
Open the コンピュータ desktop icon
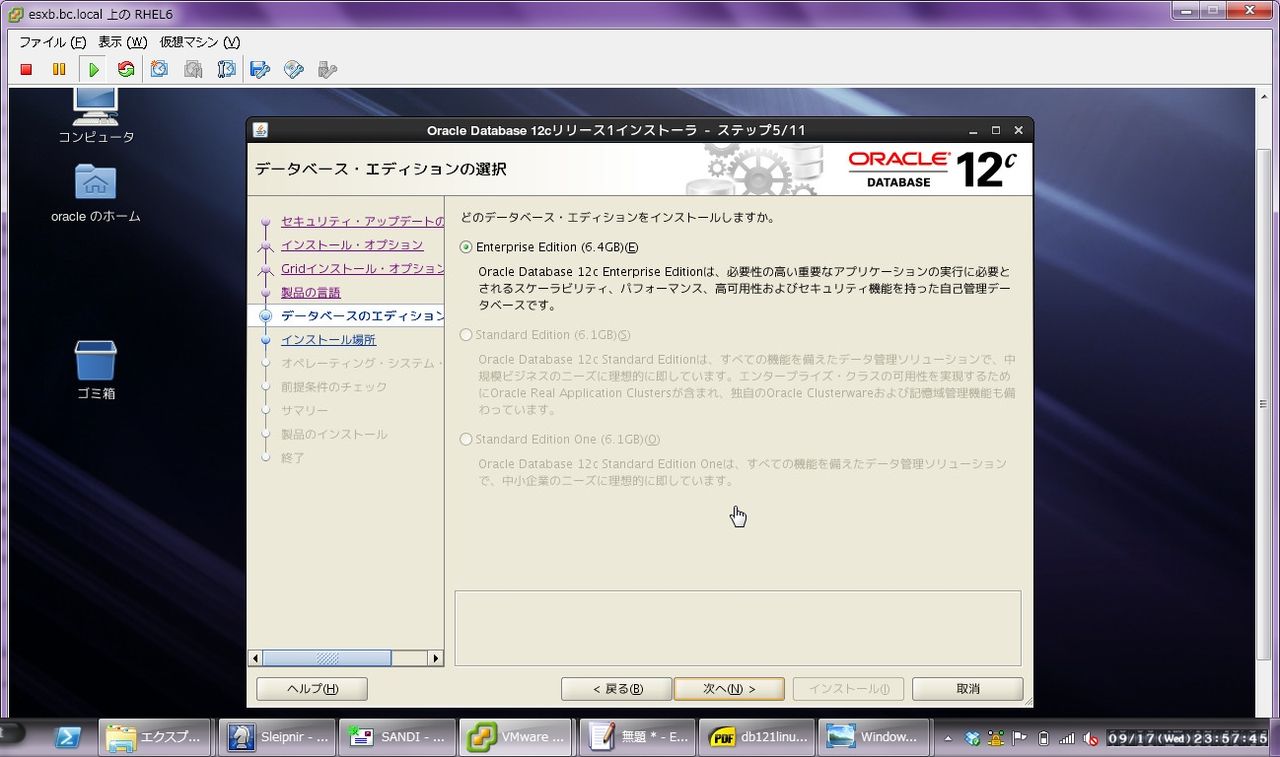(x=96, y=115)
